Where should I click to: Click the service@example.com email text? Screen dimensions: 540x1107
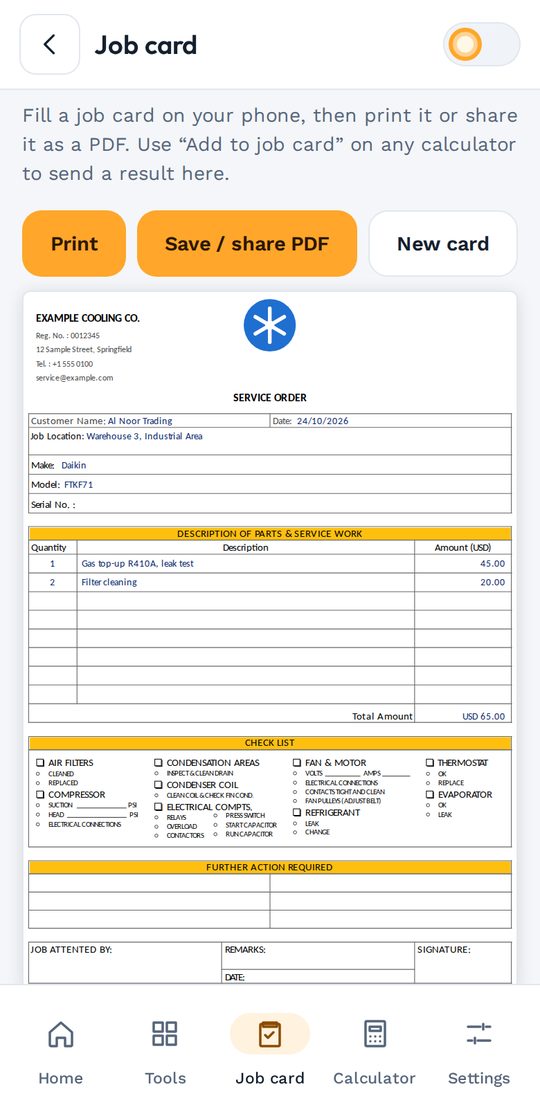74,378
